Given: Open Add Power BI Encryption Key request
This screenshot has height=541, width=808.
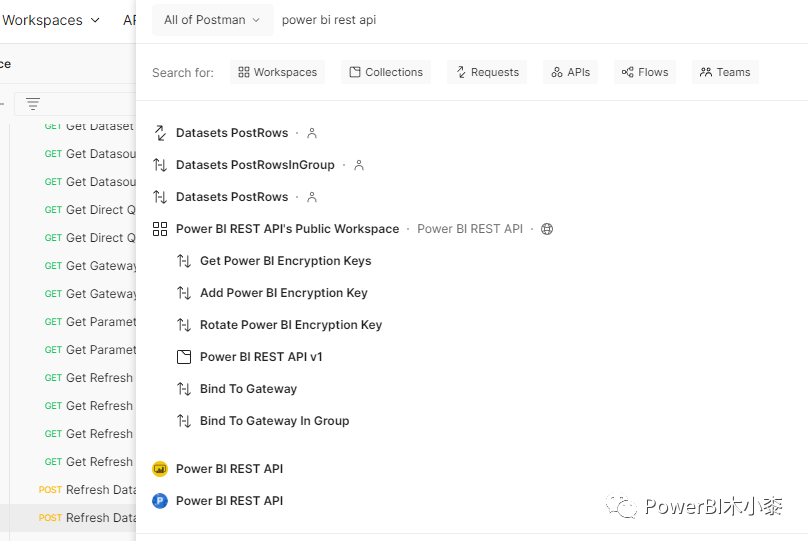Looking at the screenshot, I should (284, 293).
